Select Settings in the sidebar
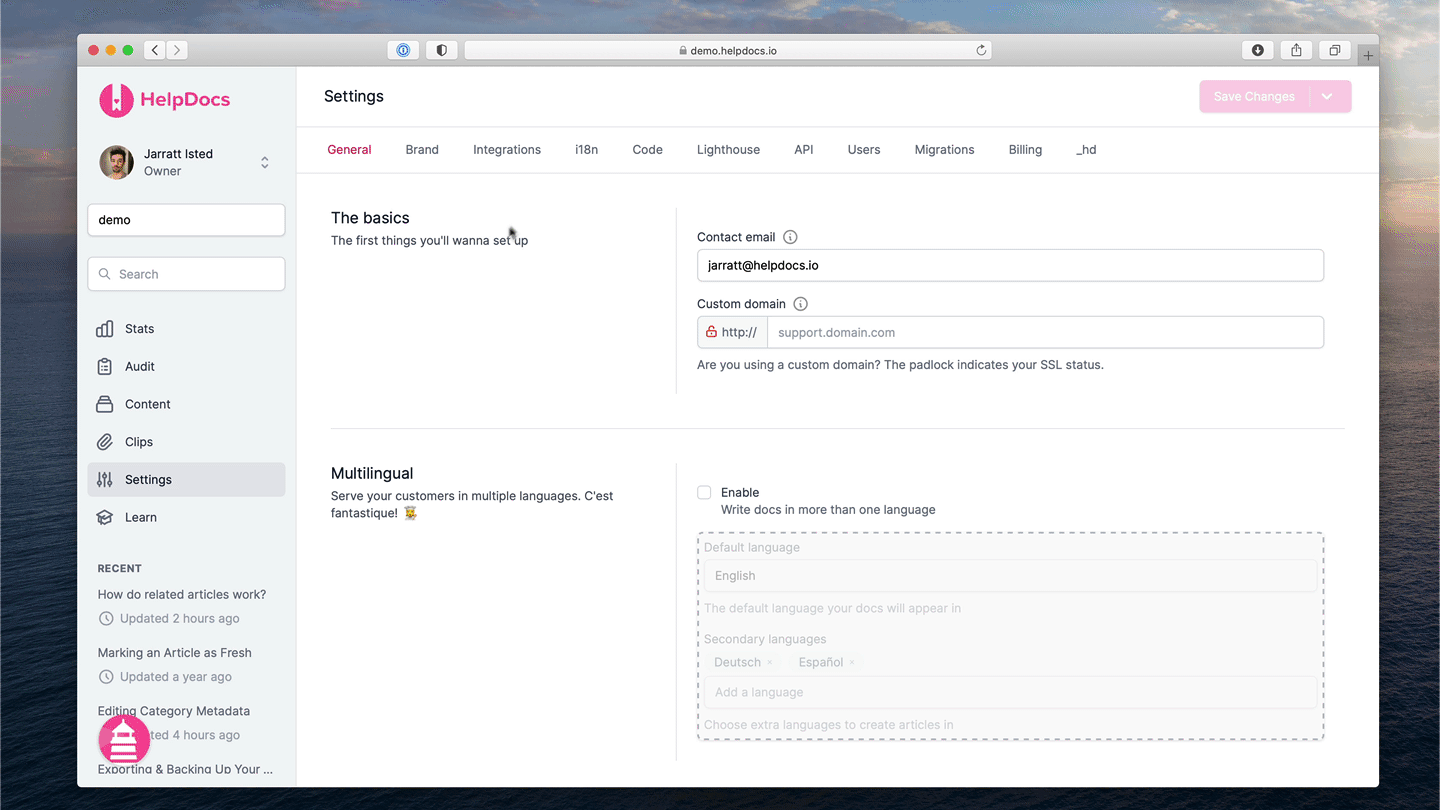Viewport: 1440px width, 810px height. point(186,480)
